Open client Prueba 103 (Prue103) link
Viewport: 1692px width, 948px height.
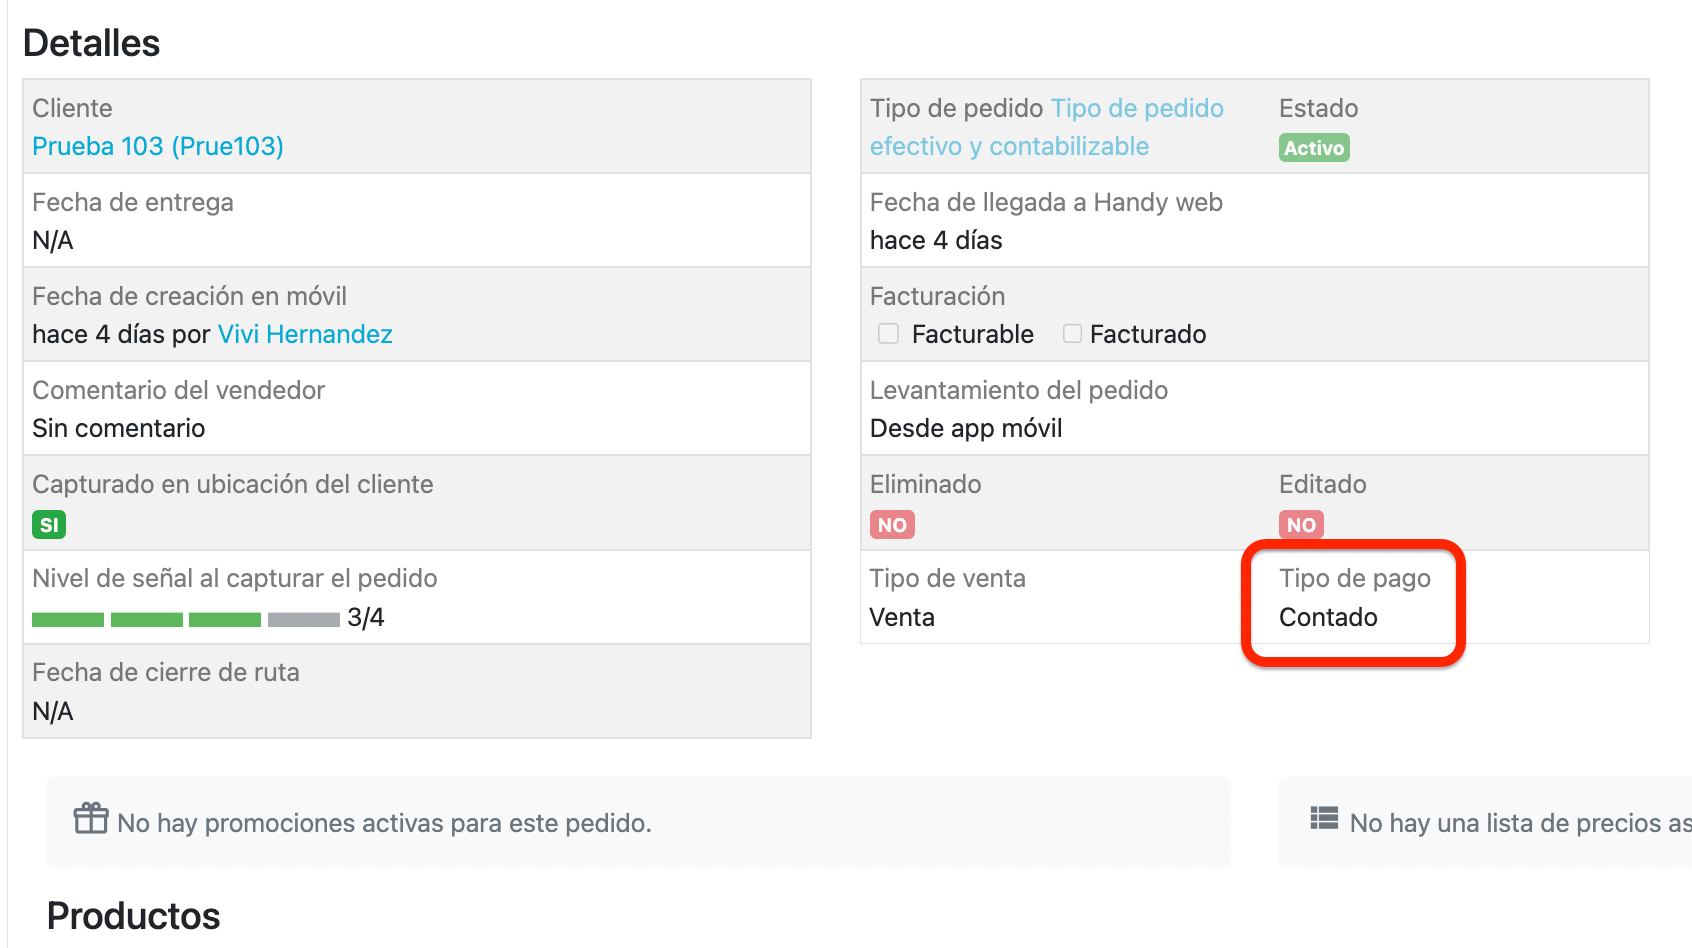(158, 146)
